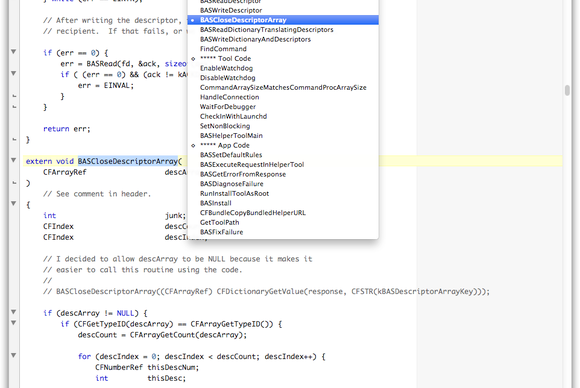Viewport: 580px width, 388px height.
Task: Click the 'descCount = CFArrayGetCount(descArray);' line
Action: point(162,335)
